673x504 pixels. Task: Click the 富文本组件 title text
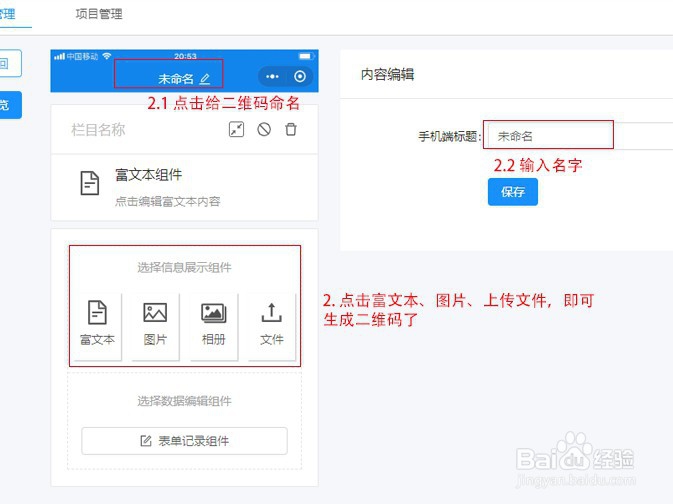[x=149, y=175]
